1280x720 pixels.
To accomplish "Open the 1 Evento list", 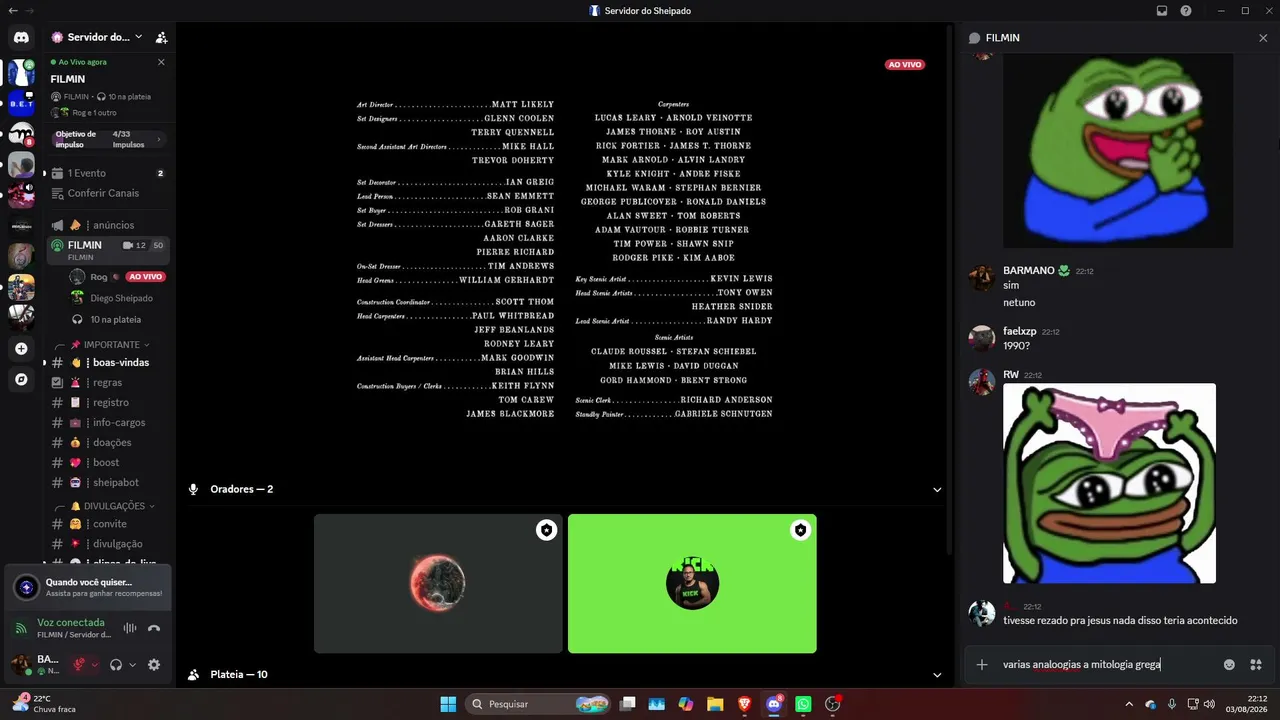I will click(x=109, y=173).
